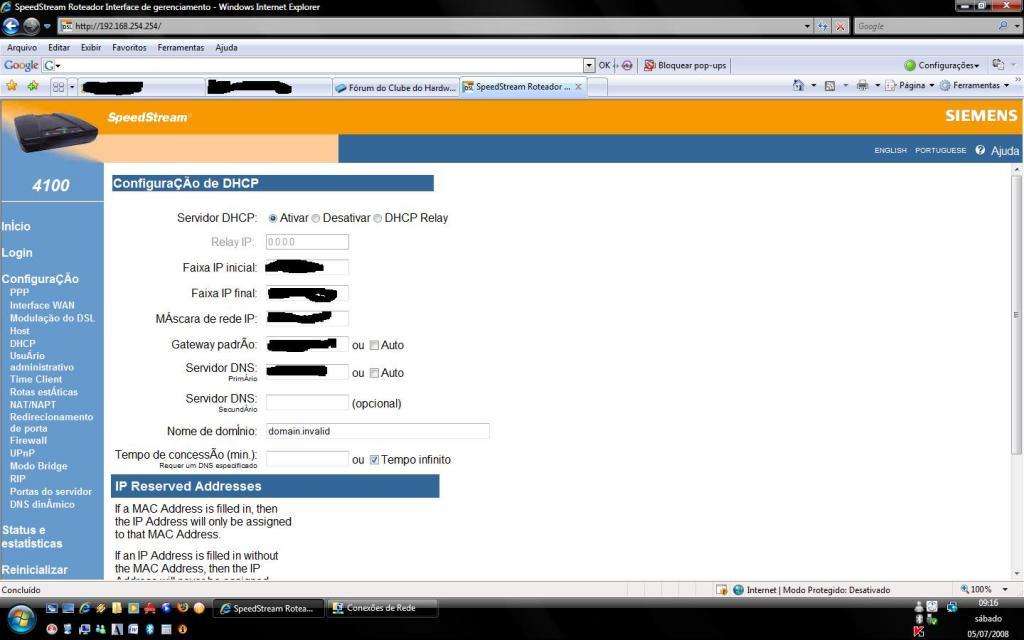
Task: Click the Nome de domínio input field
Action: tap(377, 431)
